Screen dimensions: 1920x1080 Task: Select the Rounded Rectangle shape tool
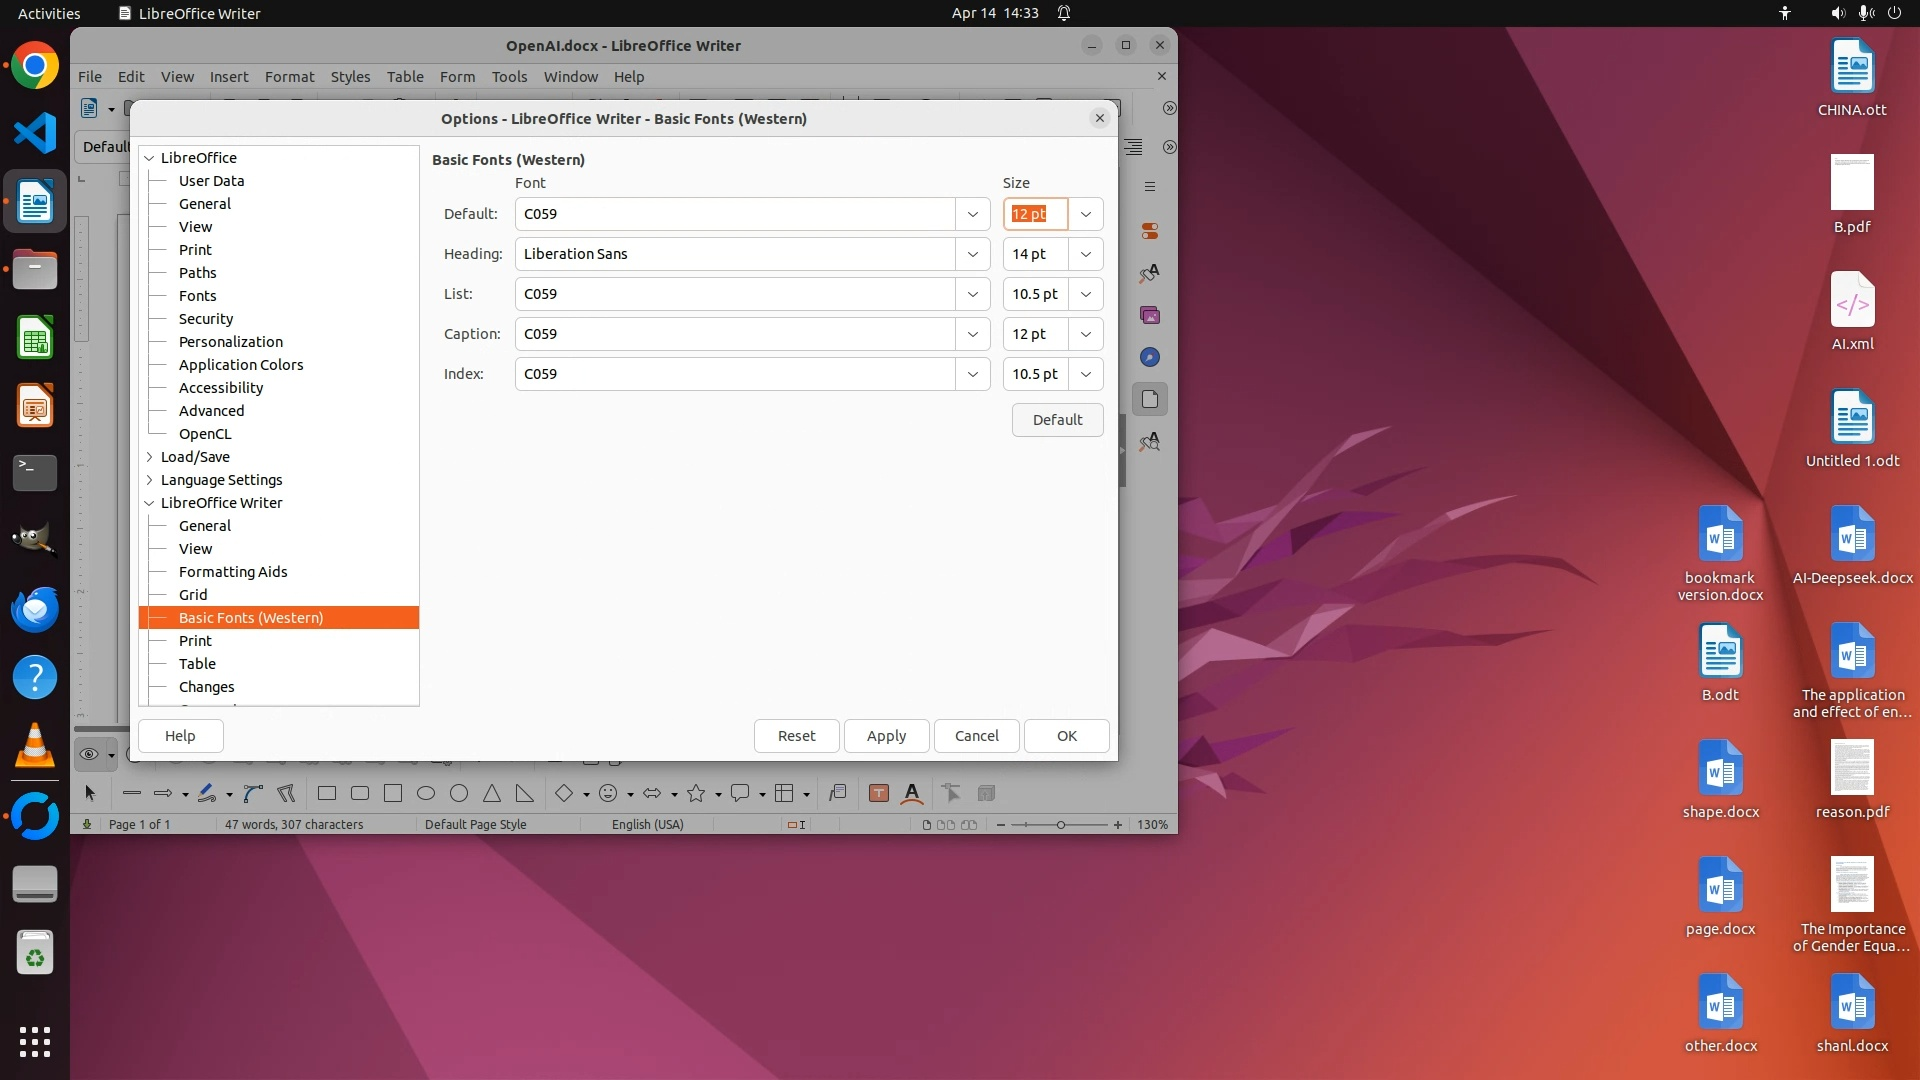tap(360, 793)
